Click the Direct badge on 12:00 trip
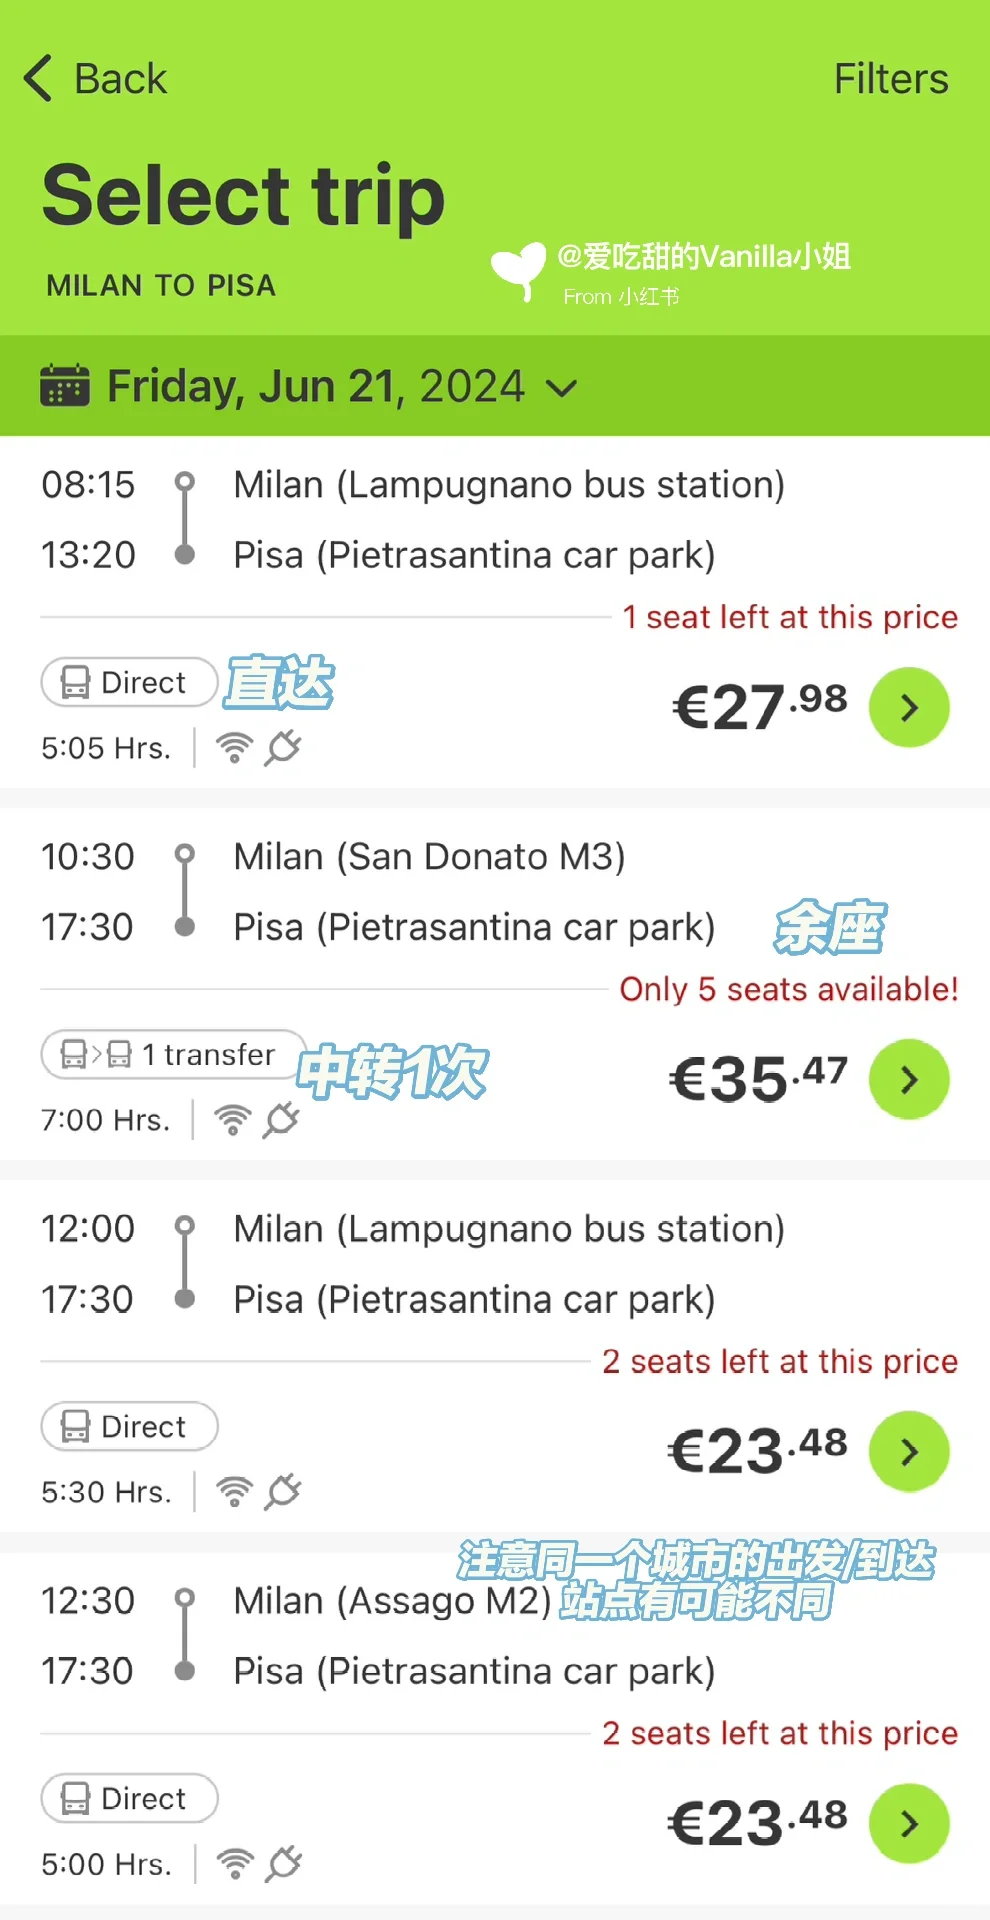The height and width of the screenshot is (1920, 990). pyautogui.click(x=128, y=1427)
